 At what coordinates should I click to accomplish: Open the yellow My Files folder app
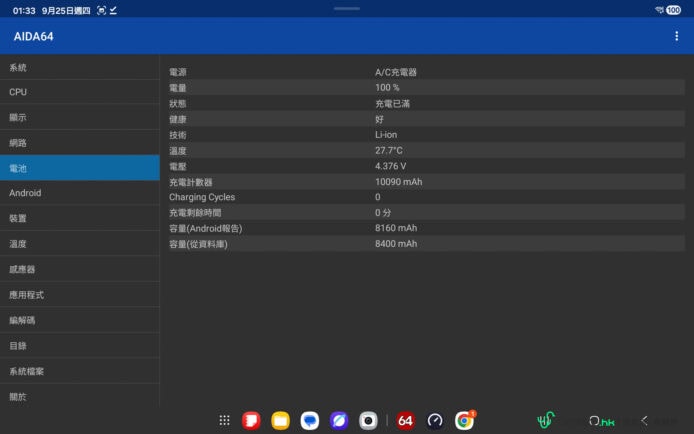pos(280,420)
